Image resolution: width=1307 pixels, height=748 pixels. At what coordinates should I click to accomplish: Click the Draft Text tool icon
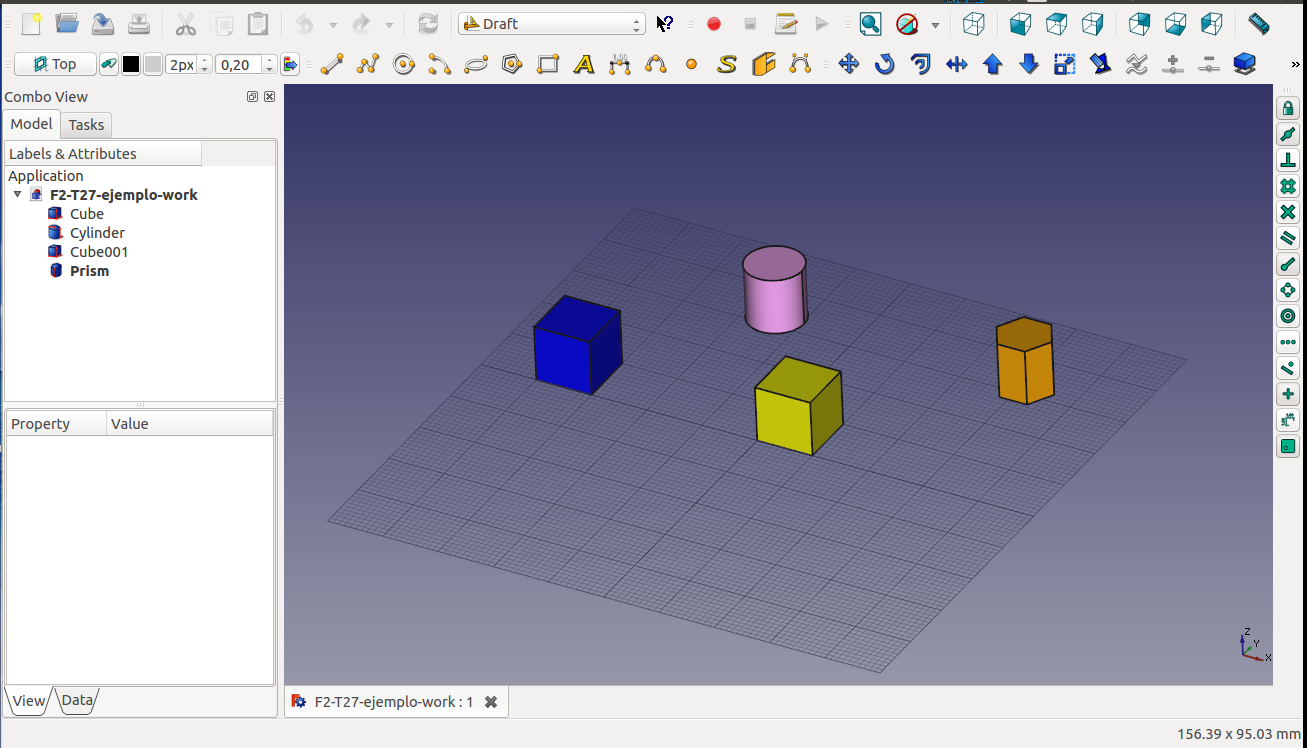(584, 65)
